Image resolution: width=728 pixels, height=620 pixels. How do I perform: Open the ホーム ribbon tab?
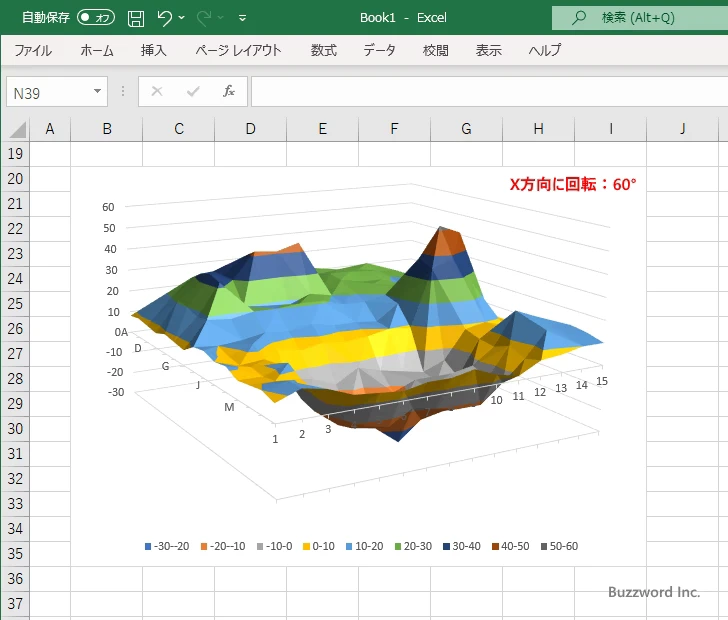[97, 50]
